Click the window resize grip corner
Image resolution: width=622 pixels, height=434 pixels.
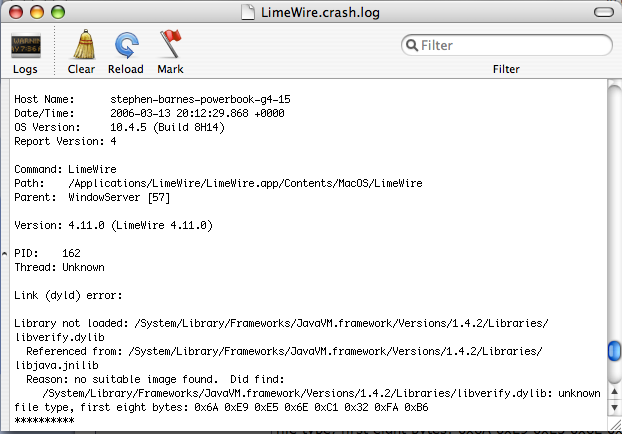point(615,424)
